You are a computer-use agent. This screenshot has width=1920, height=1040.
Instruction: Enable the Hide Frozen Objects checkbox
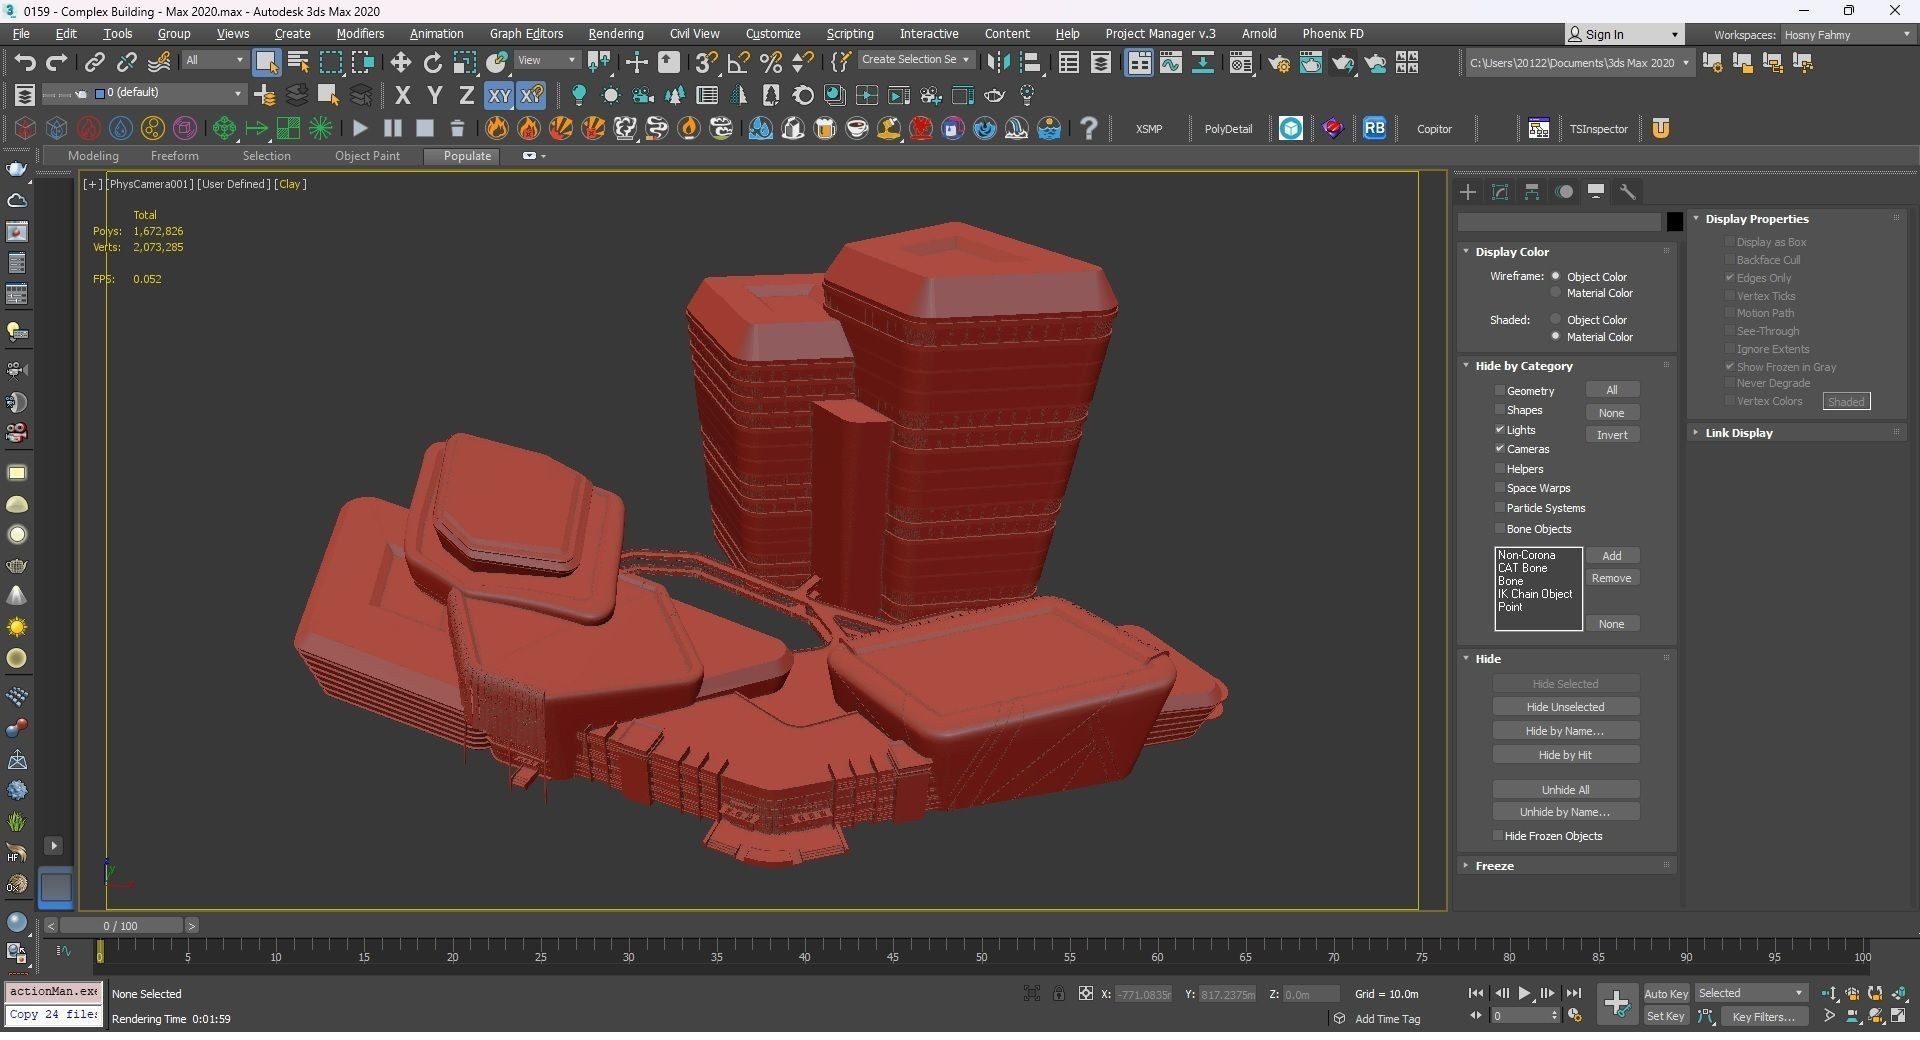click(x=1497, y=836)
